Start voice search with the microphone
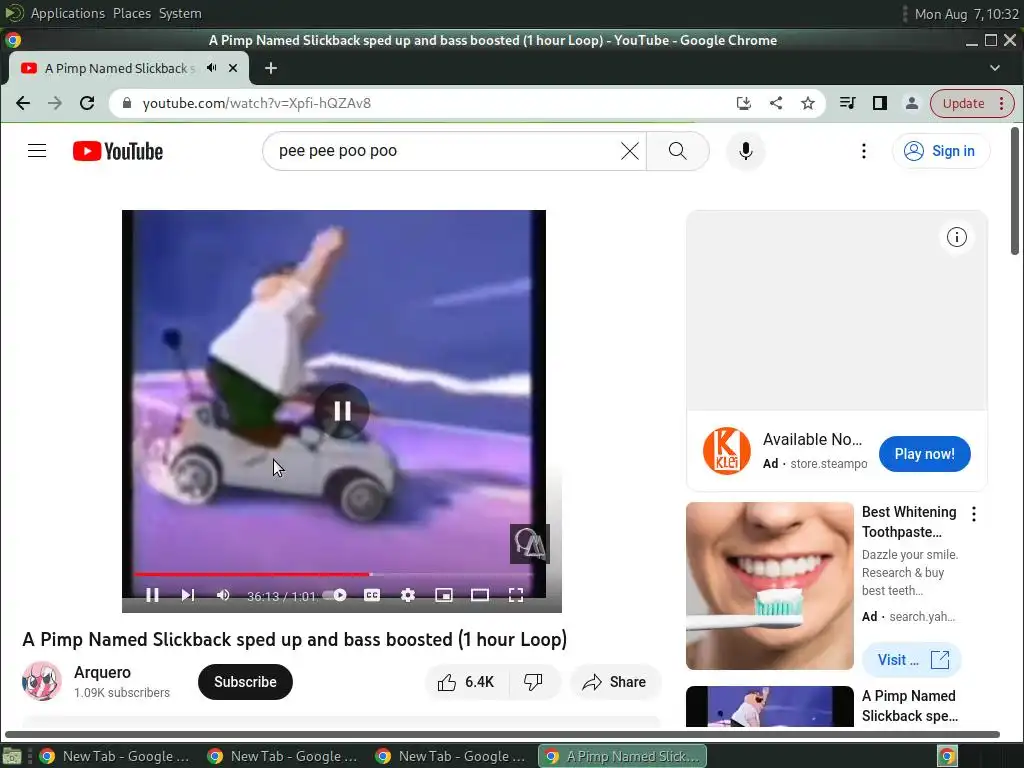Image resolution: width=1024 pixels, height=768 pixels. 745,151
